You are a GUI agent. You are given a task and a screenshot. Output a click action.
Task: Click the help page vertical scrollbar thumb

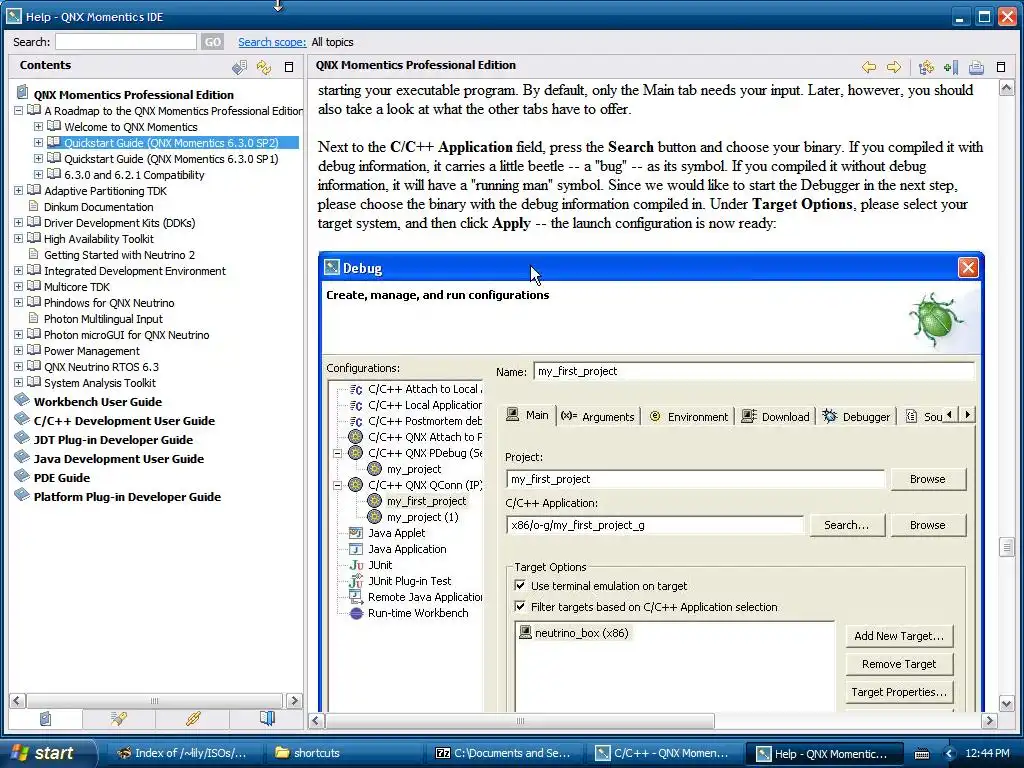(x=1006, y=546)
